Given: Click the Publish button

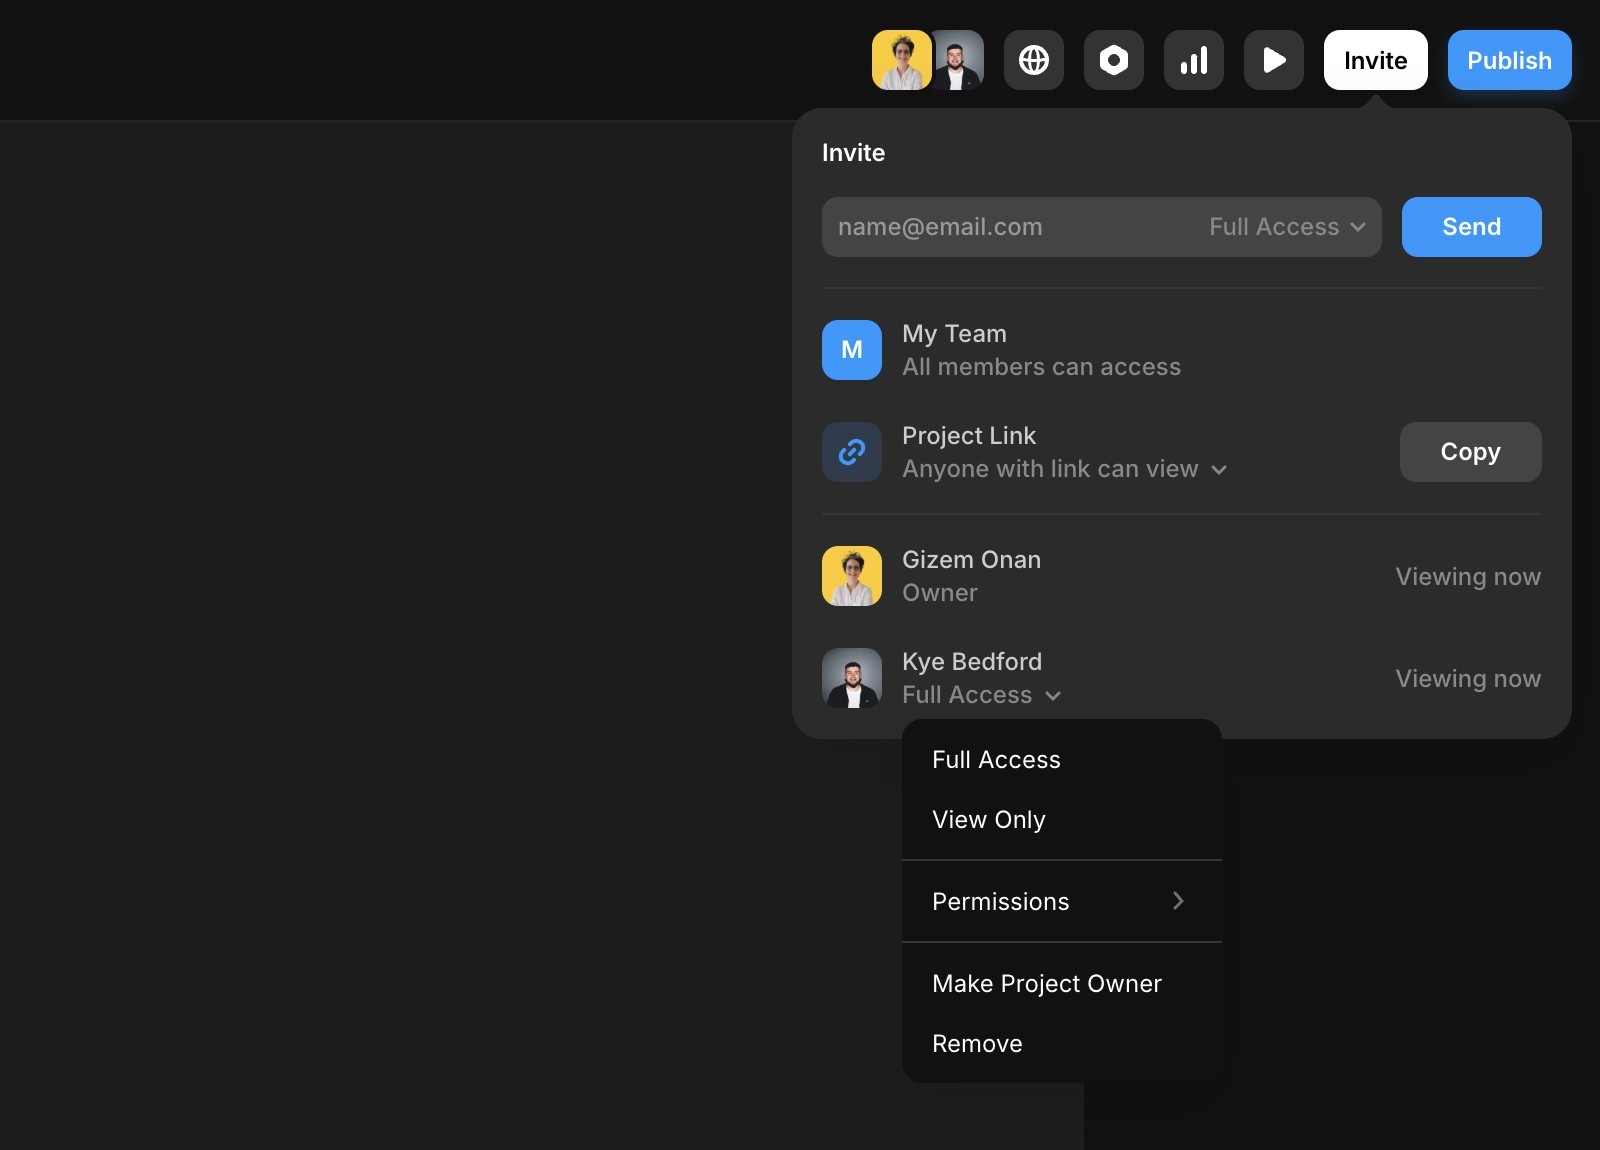Looking at the screenshot, I should pos(1510,60).
